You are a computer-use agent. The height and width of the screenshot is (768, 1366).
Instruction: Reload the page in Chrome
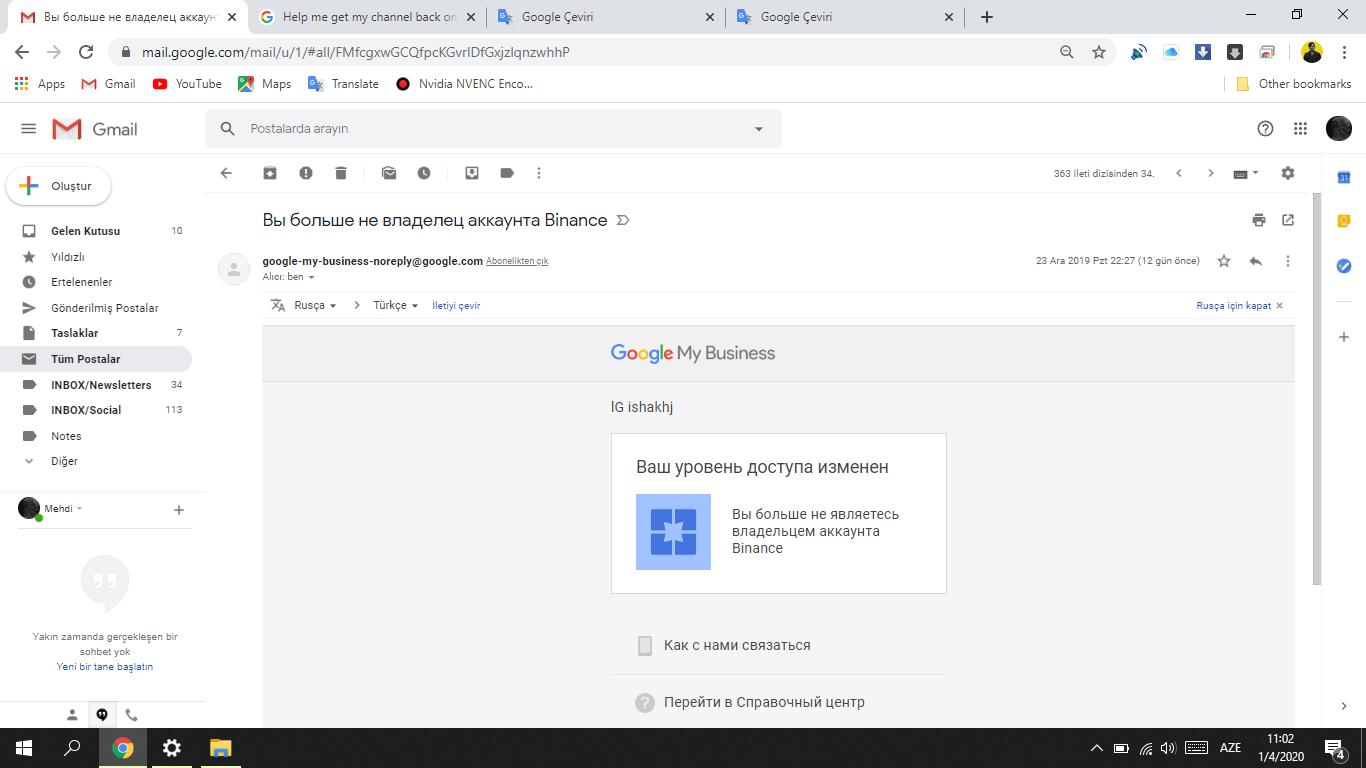click(86, 52)
